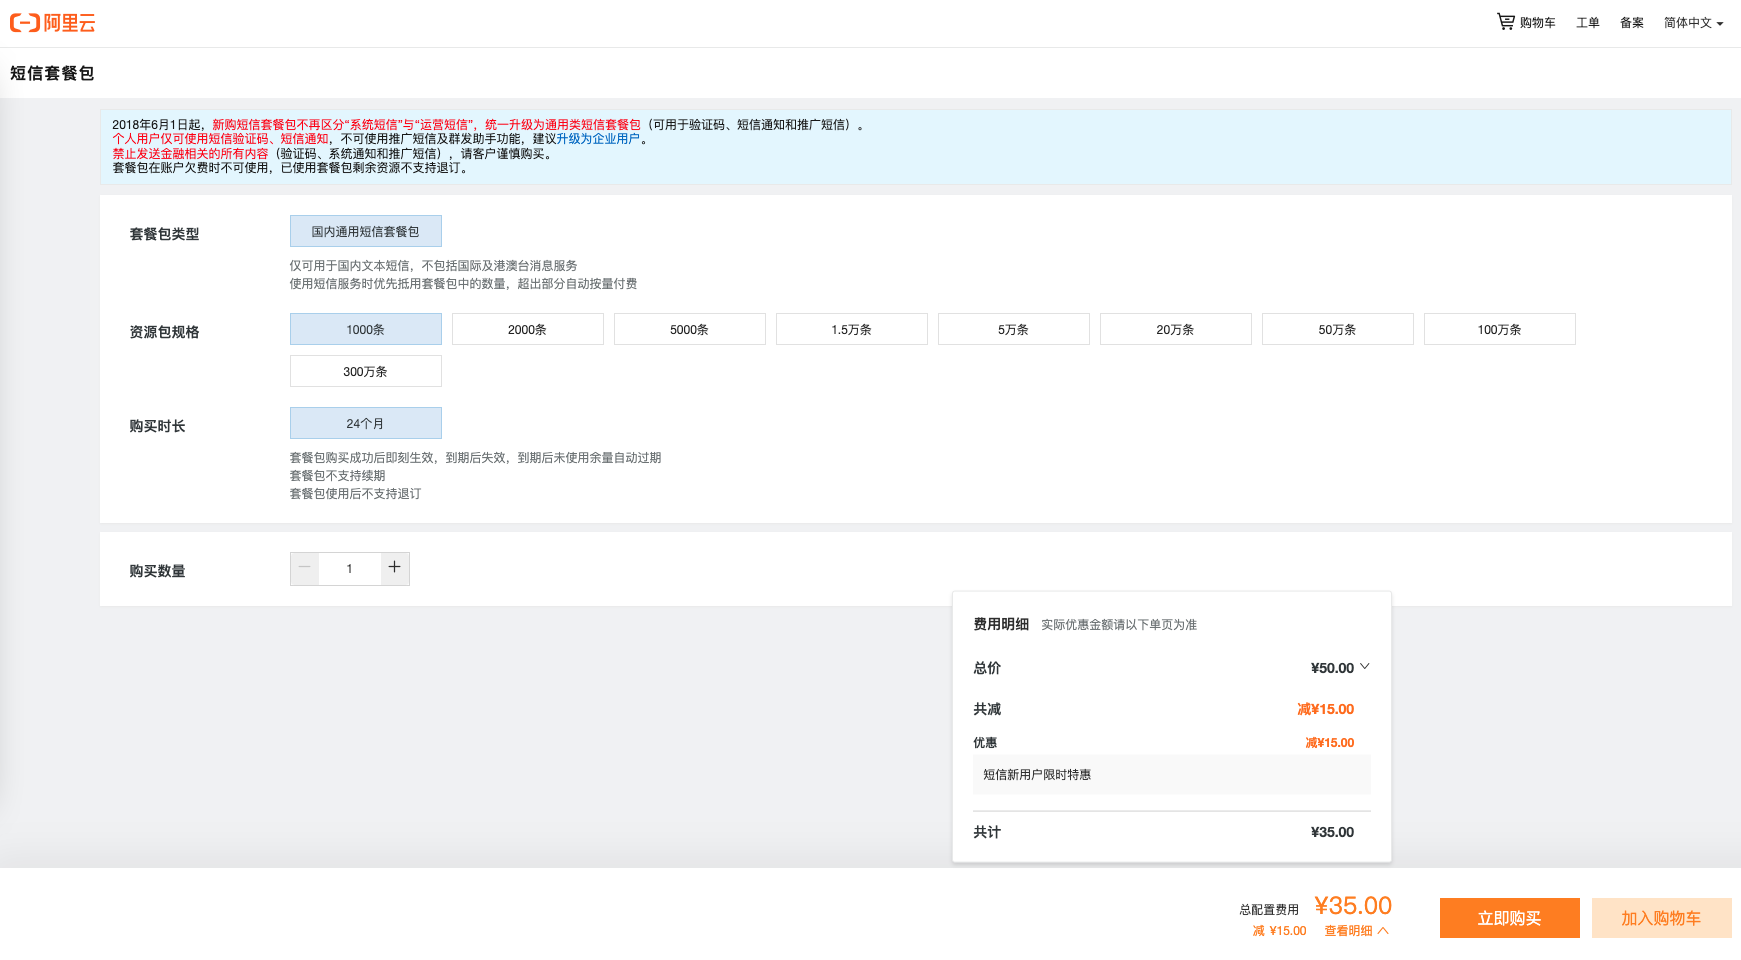Select the 100万条 package size
The width and height of the screenshot is (1741, 960).
(1500, 329)
